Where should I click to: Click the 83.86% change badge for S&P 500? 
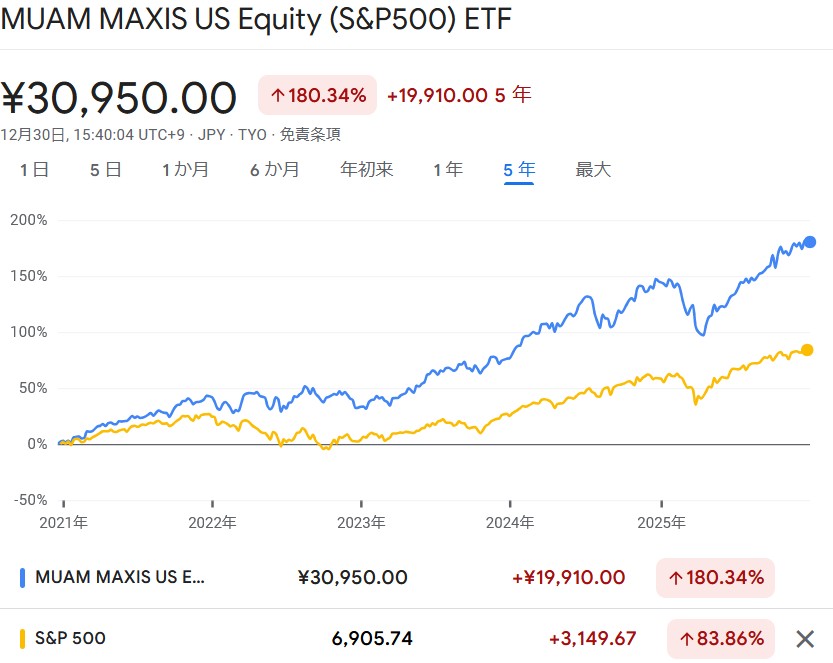(721, 638)
